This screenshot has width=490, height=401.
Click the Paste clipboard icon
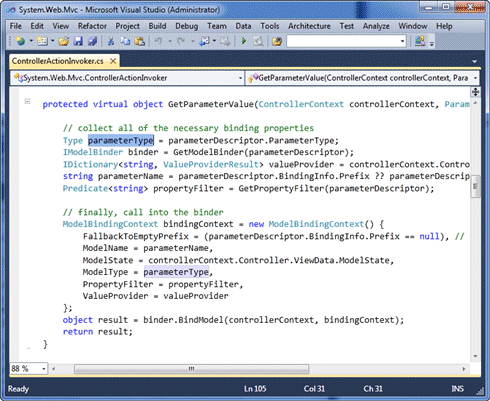(x=140, y=41)
